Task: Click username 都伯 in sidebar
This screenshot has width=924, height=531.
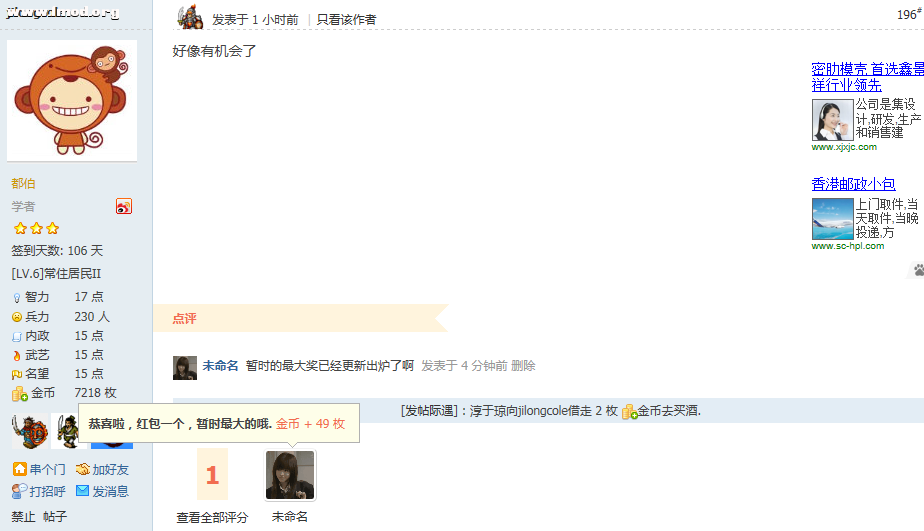Action: (x=23, y=183)
